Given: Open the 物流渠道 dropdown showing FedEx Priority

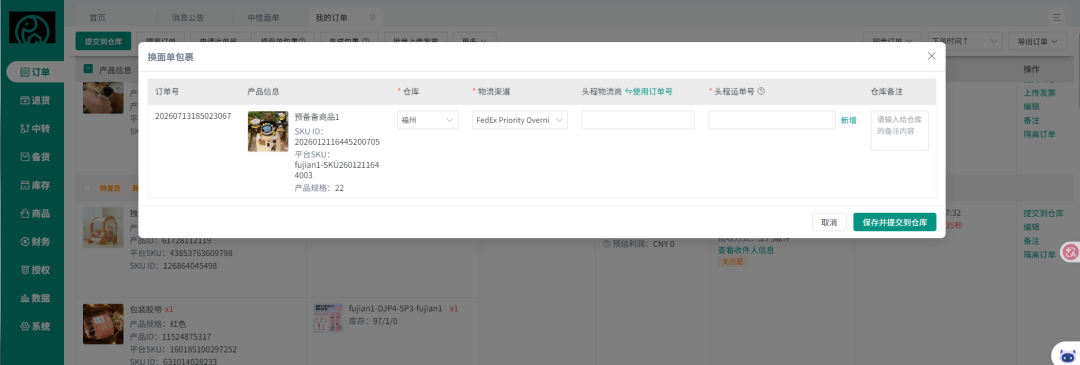Looking at the screenshot, I should coord(520,120).
